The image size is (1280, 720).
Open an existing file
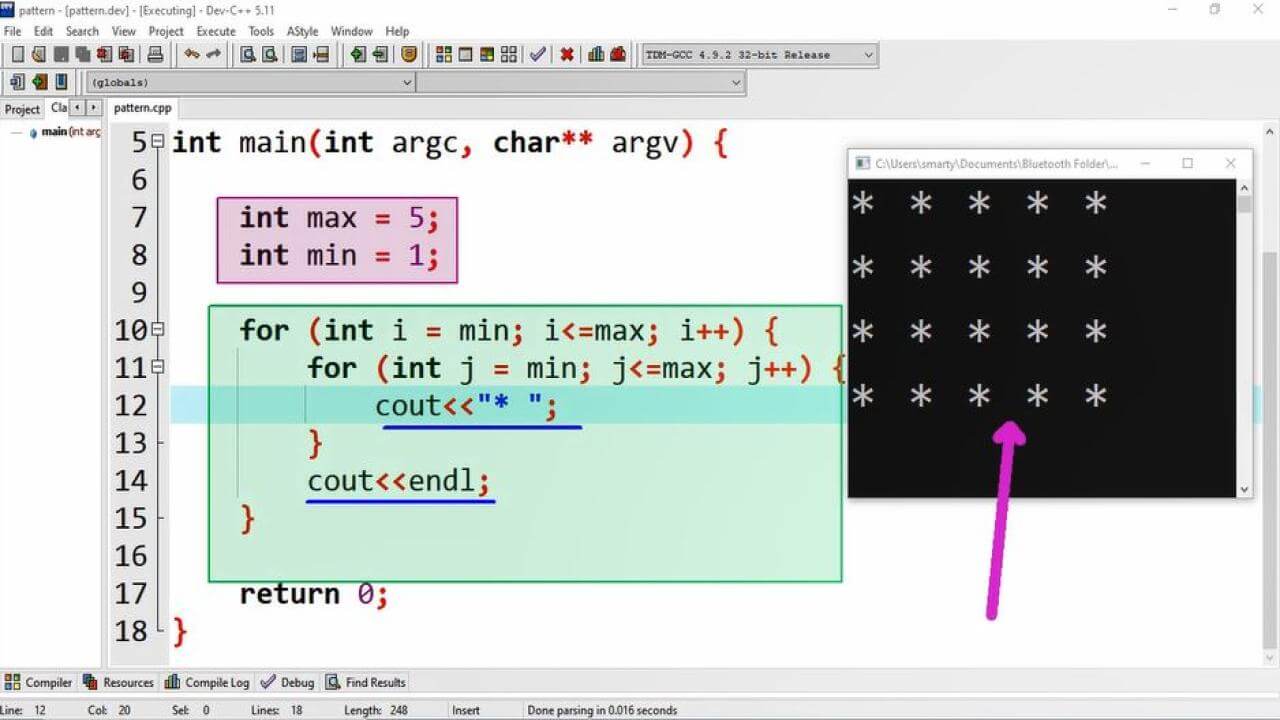tap(40, 54)
